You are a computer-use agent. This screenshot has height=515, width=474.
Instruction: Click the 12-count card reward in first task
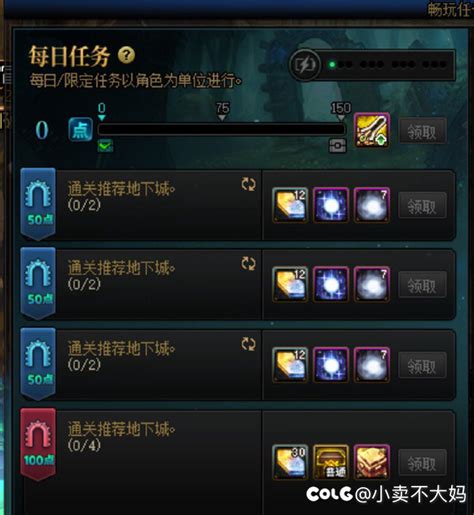[290, 205]
